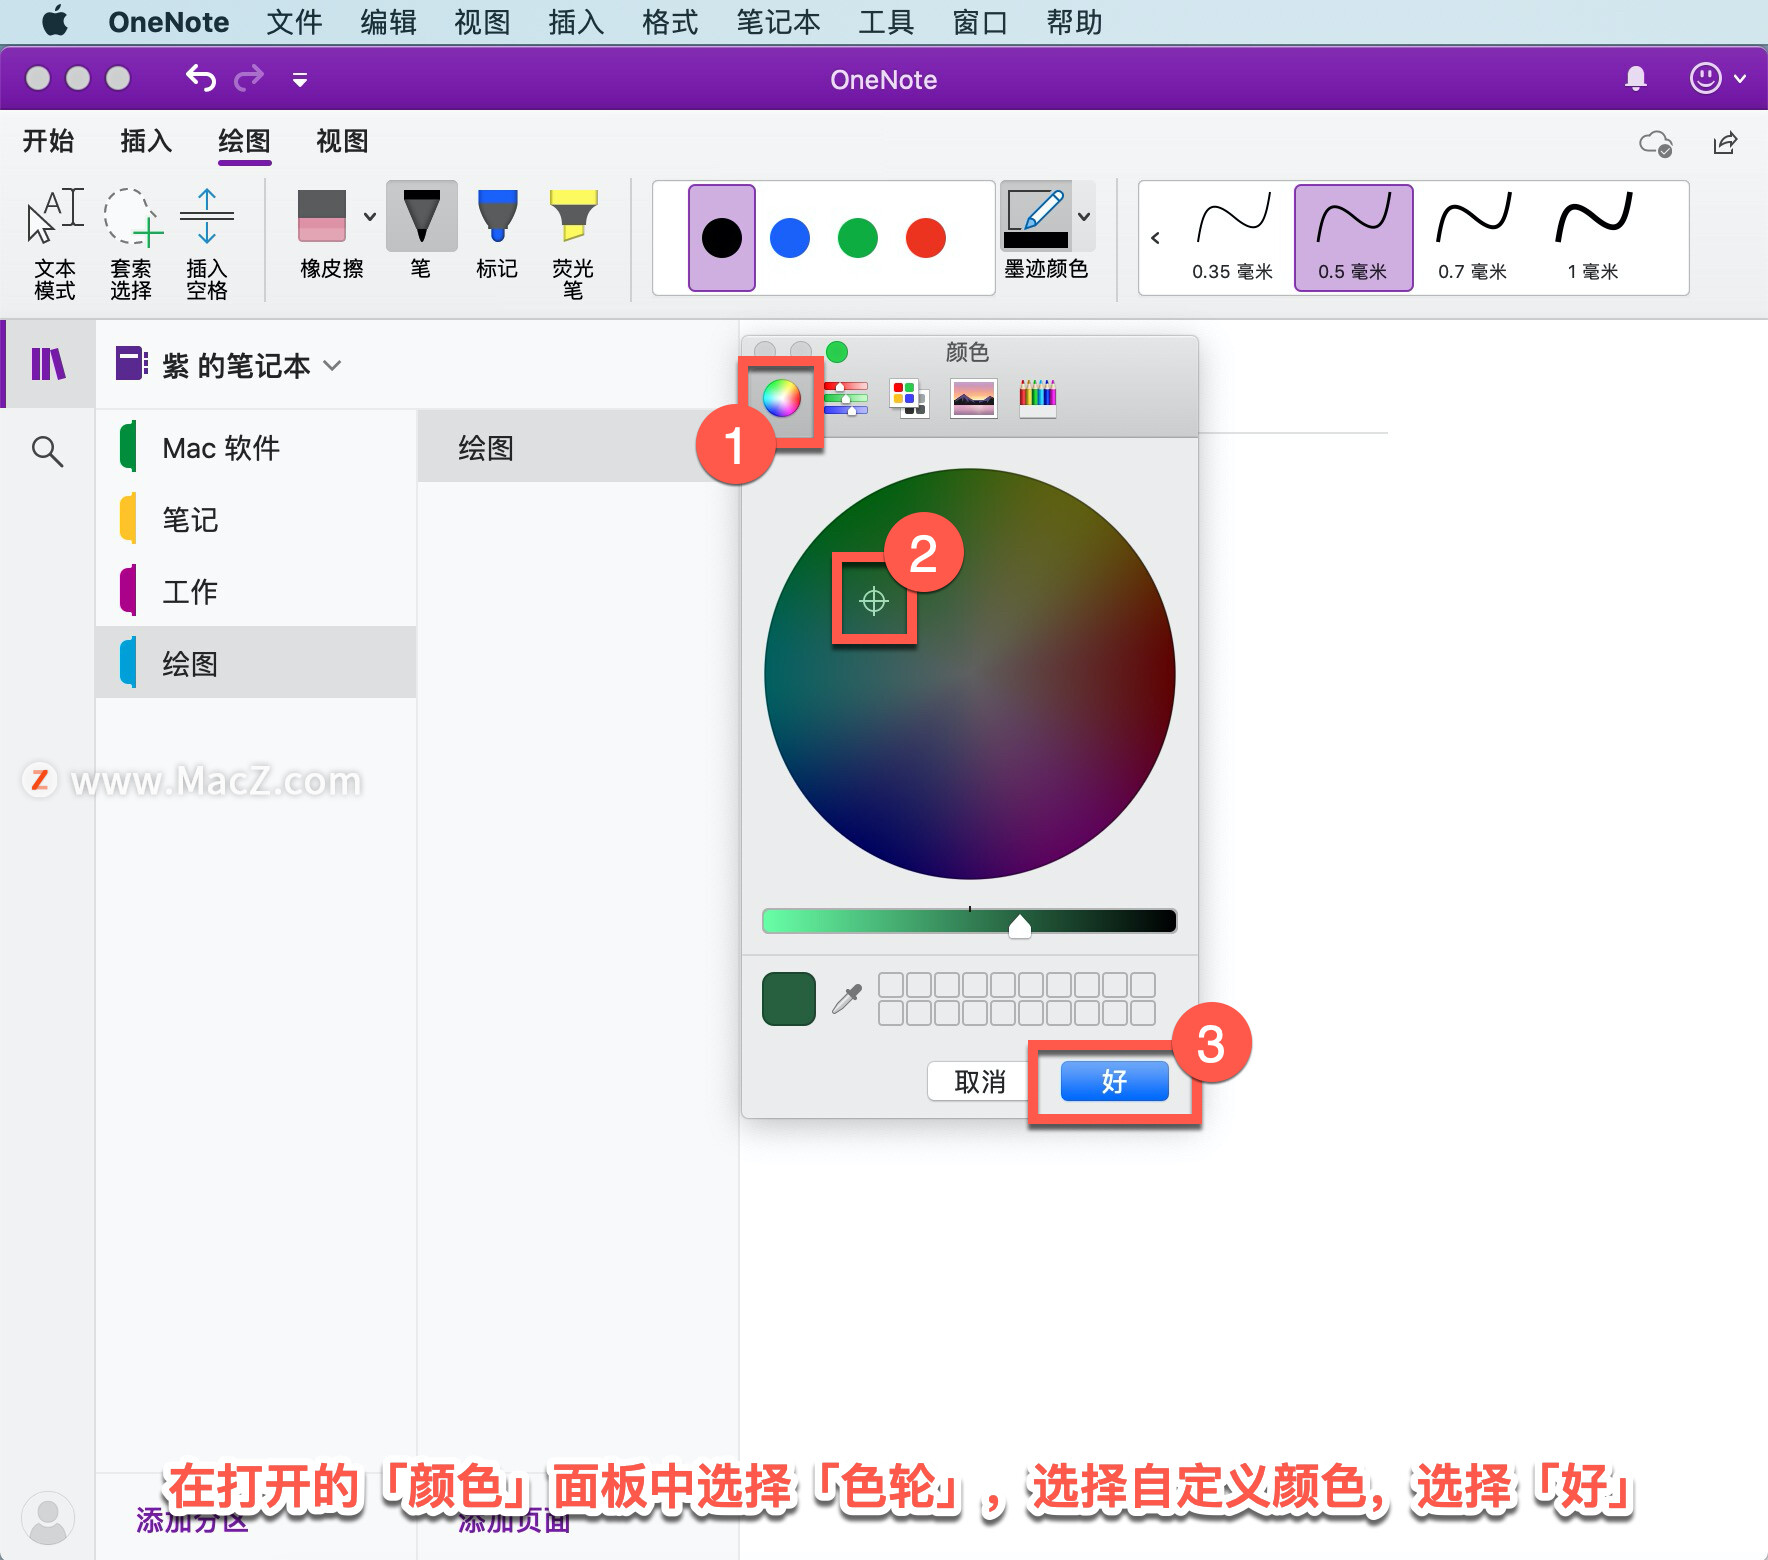This screenshot has height=1560, width=1768.
Task: Pick the green ink color swatch
Action: tap(858, 238)
